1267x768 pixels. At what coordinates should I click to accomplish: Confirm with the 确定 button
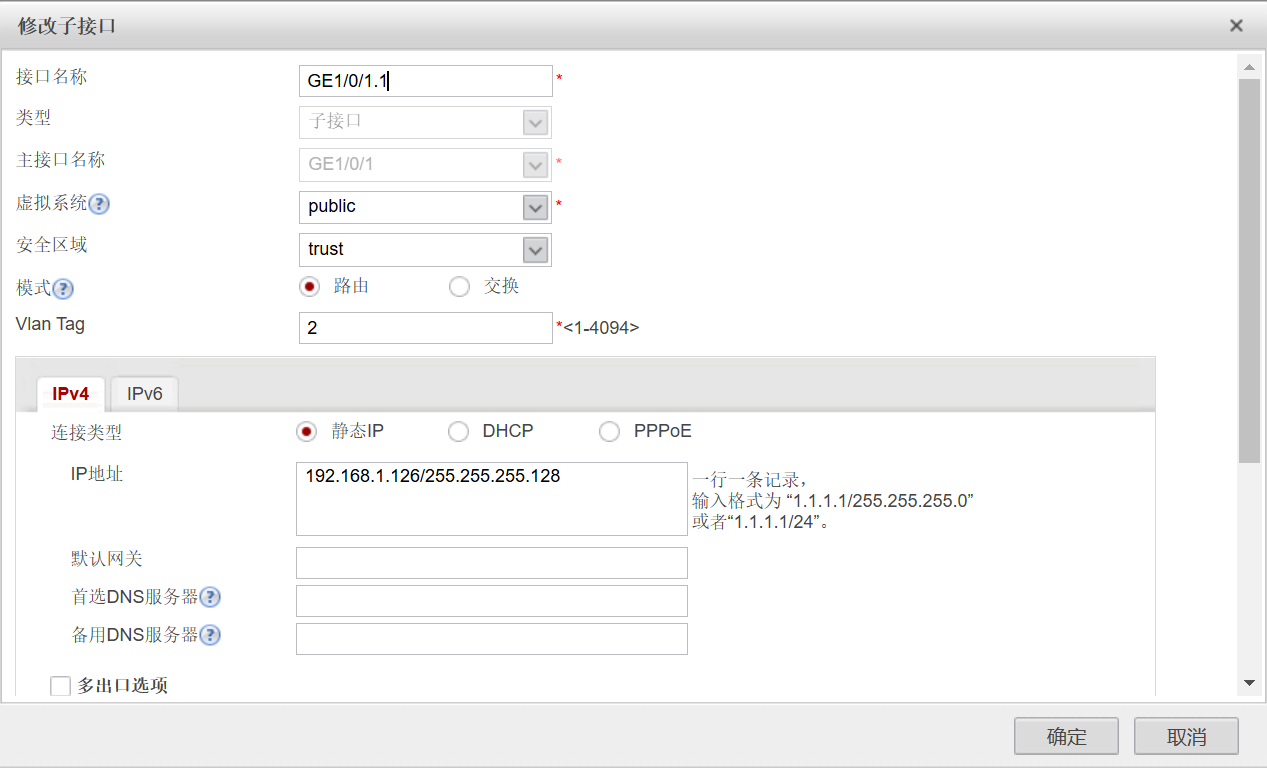pos(1066,737)
